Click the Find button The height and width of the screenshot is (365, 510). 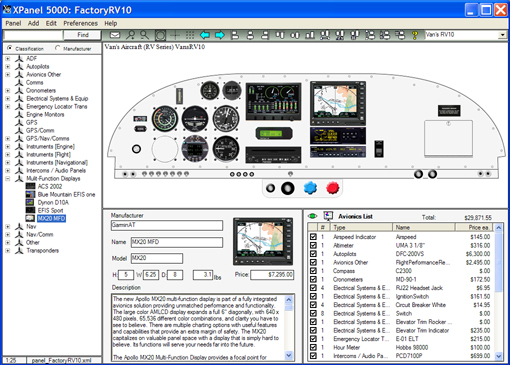[82, 35]
